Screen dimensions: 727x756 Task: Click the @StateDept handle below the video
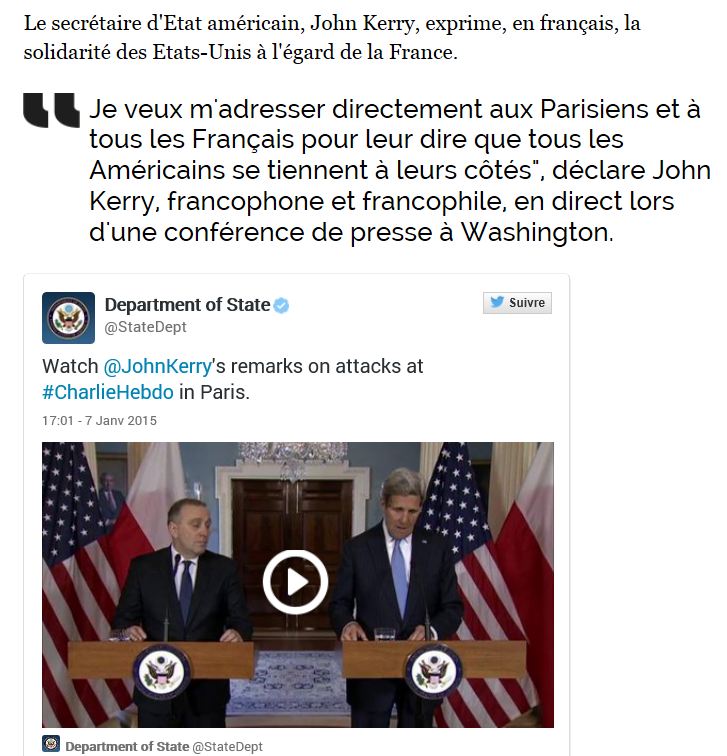(x=228, y=746)
